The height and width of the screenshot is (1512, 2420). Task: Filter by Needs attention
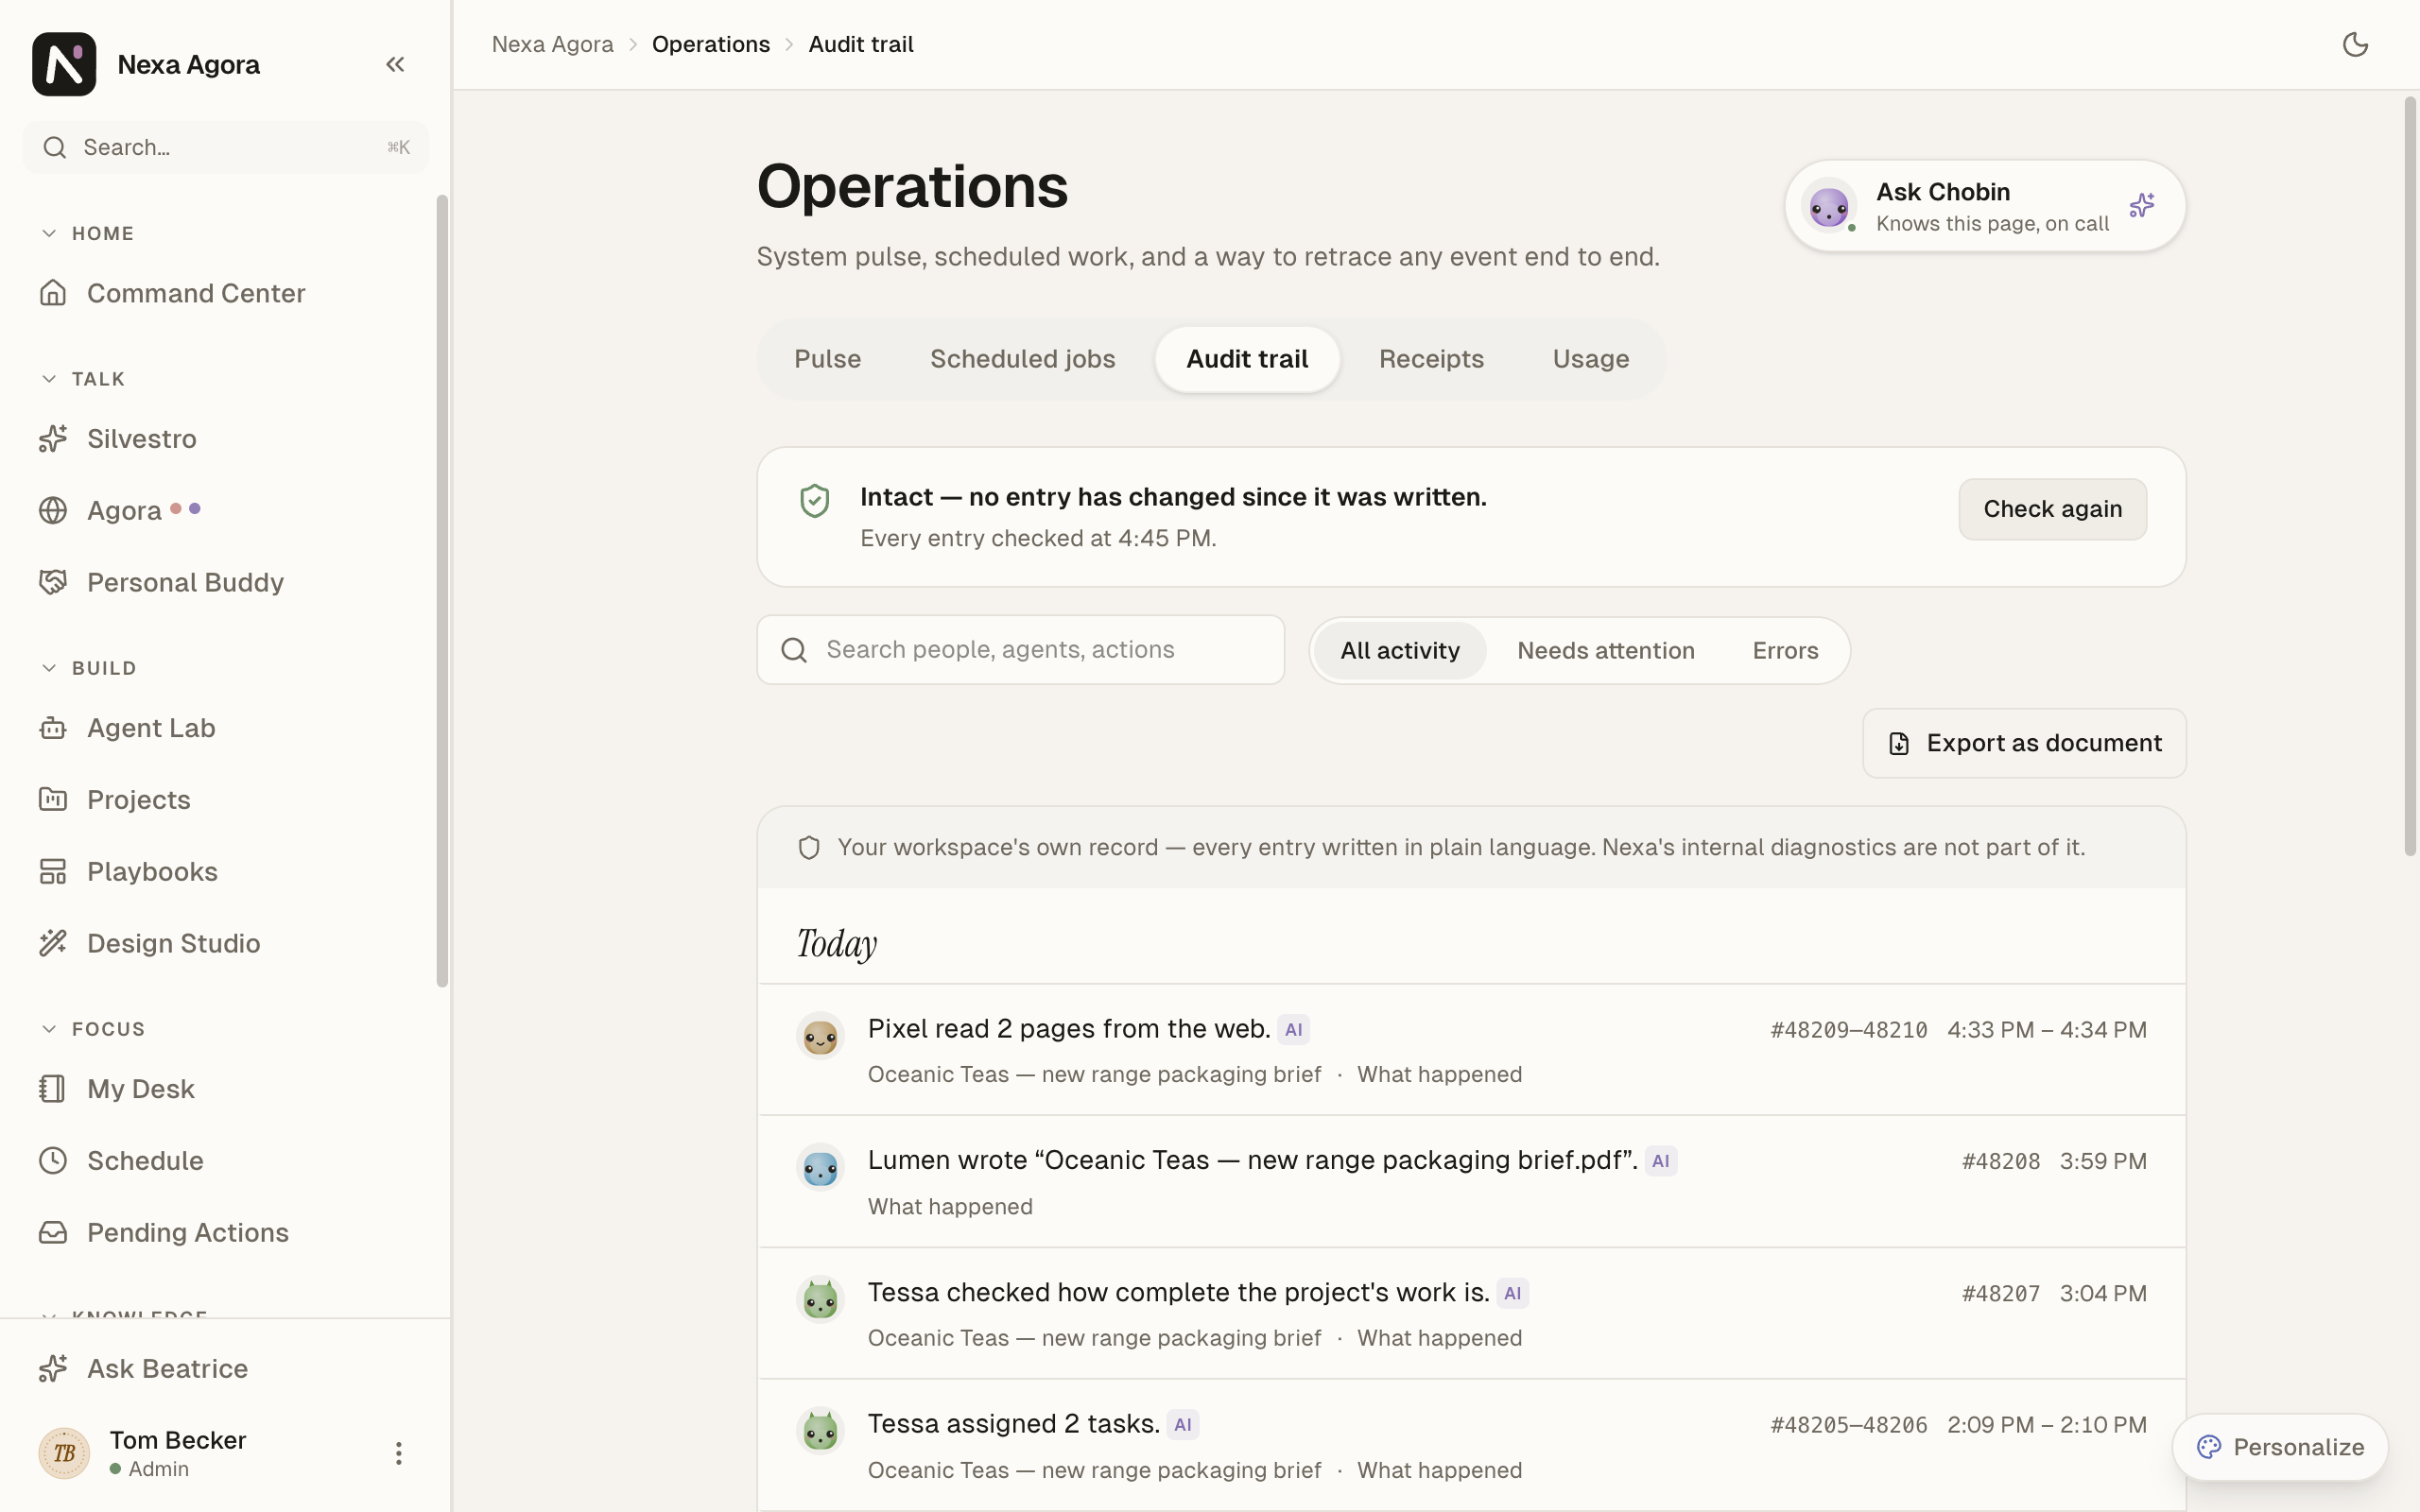[1605, 651]
